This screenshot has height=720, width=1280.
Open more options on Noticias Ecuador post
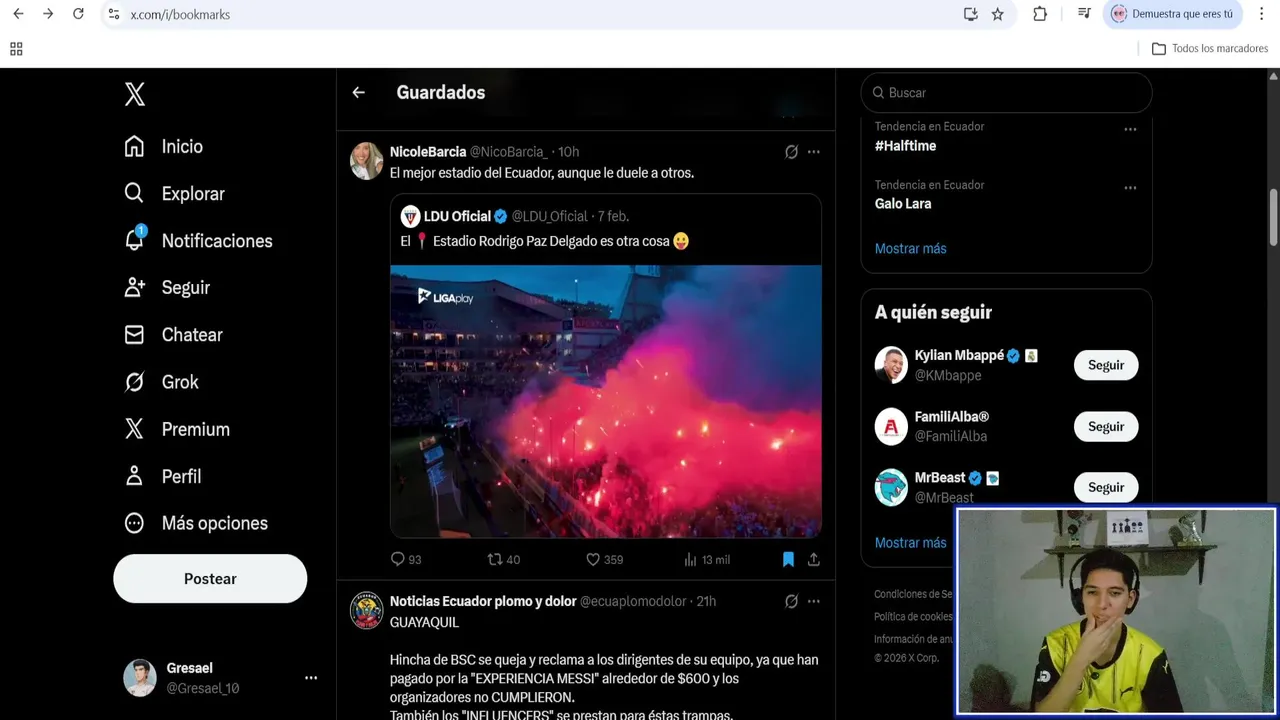click(x=814, y=601)
